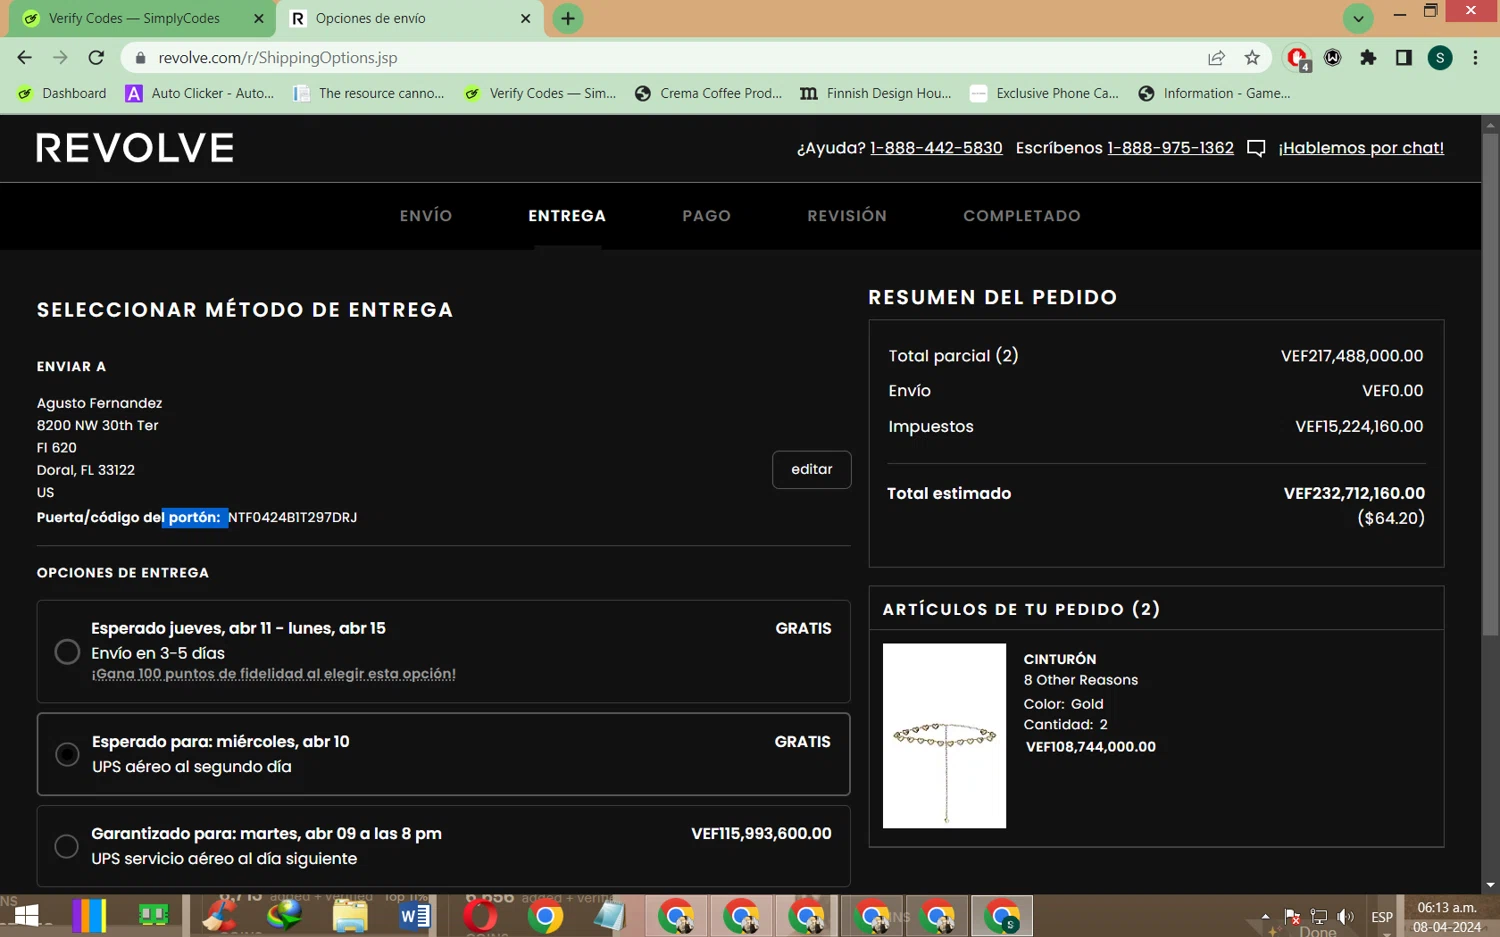Go to the REVISIÓN checkout step
Viewport: 1500px width, 937px height.
847,216
